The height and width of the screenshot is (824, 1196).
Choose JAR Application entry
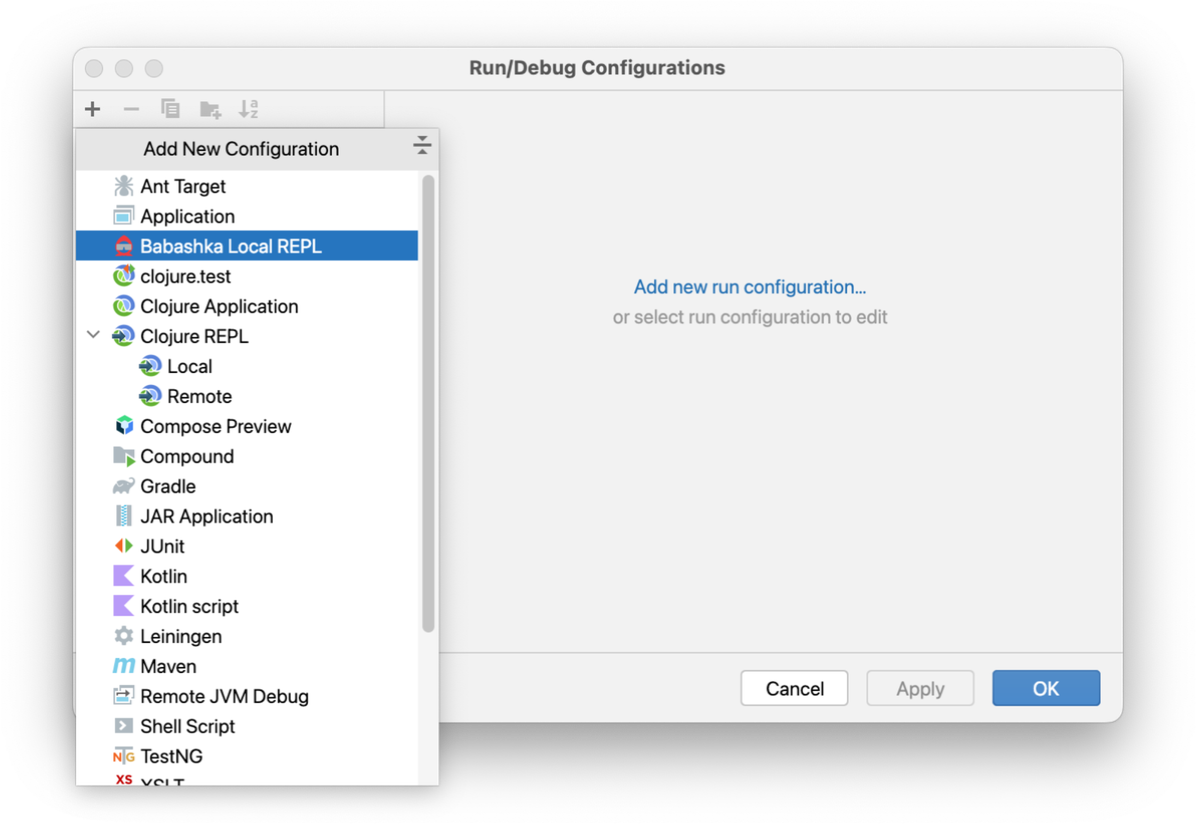[247, 516]
